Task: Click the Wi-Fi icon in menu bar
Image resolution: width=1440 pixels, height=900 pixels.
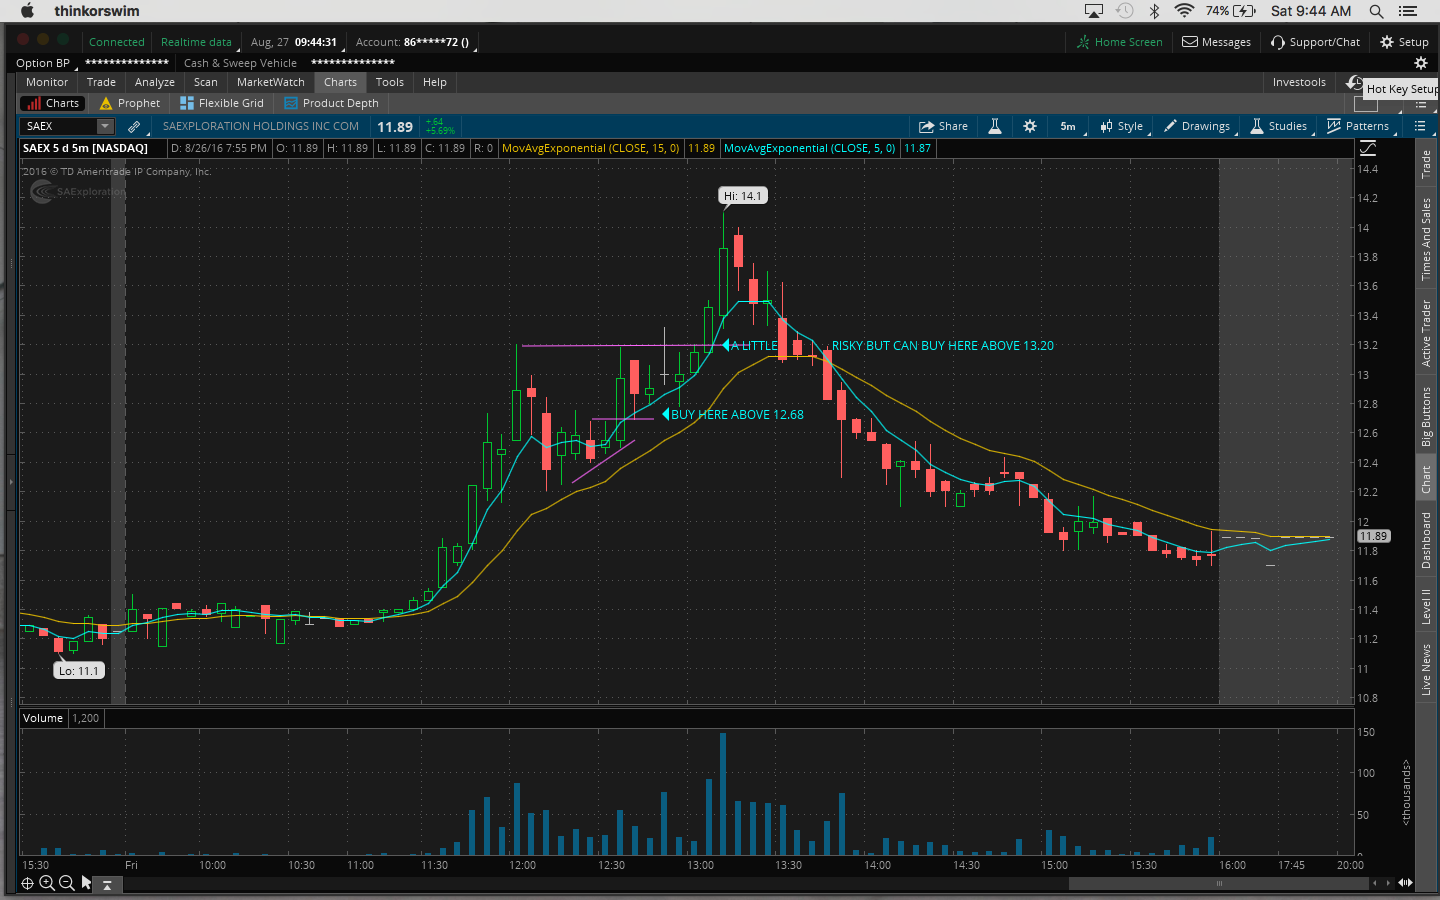Action: point(1184,11)
